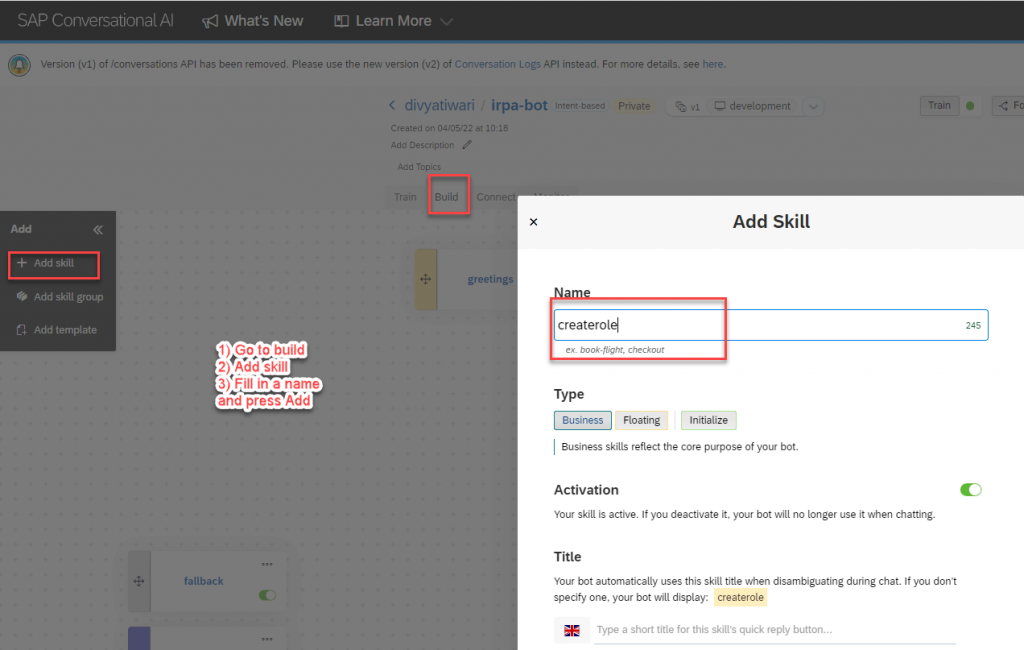Switch to the Train tab
This screenshot has width=1024, height=650.
tap(405, 197)
